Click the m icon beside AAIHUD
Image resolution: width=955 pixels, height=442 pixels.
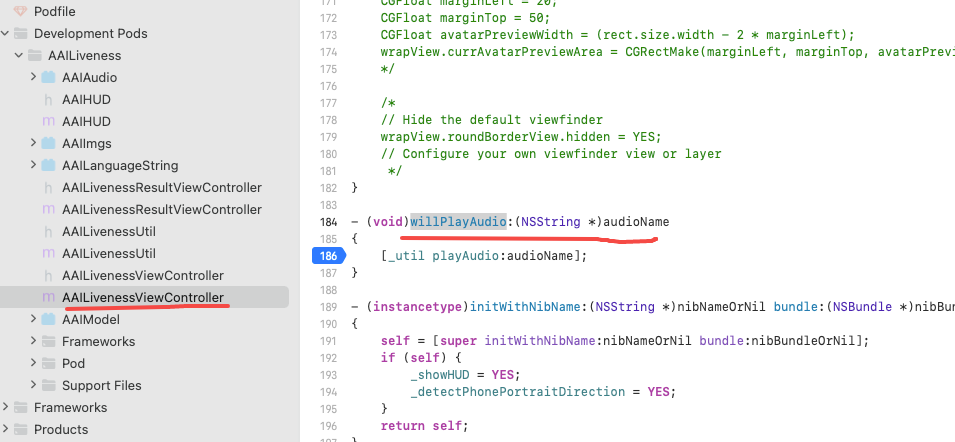(49, 121)
